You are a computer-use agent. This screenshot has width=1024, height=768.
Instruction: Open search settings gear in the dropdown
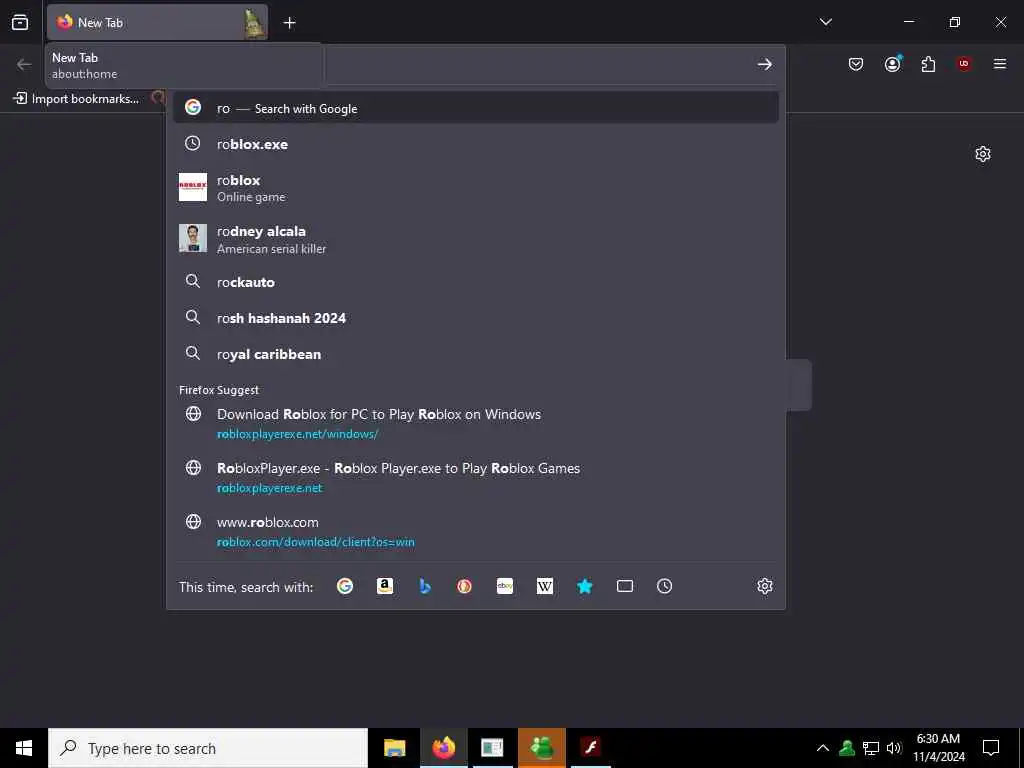(765, 586)
